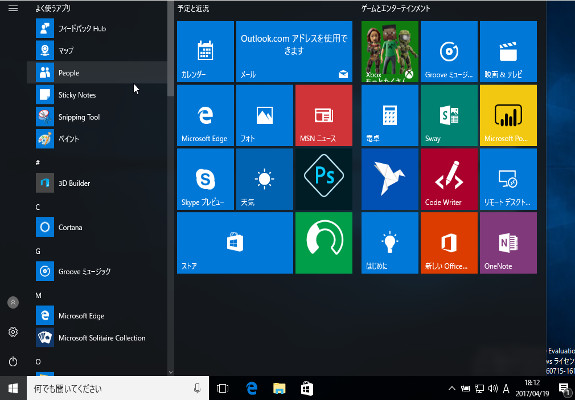Click the 'G' letter group header
The height and width of the screenshot is (400, 575).
tap(38, 252)
